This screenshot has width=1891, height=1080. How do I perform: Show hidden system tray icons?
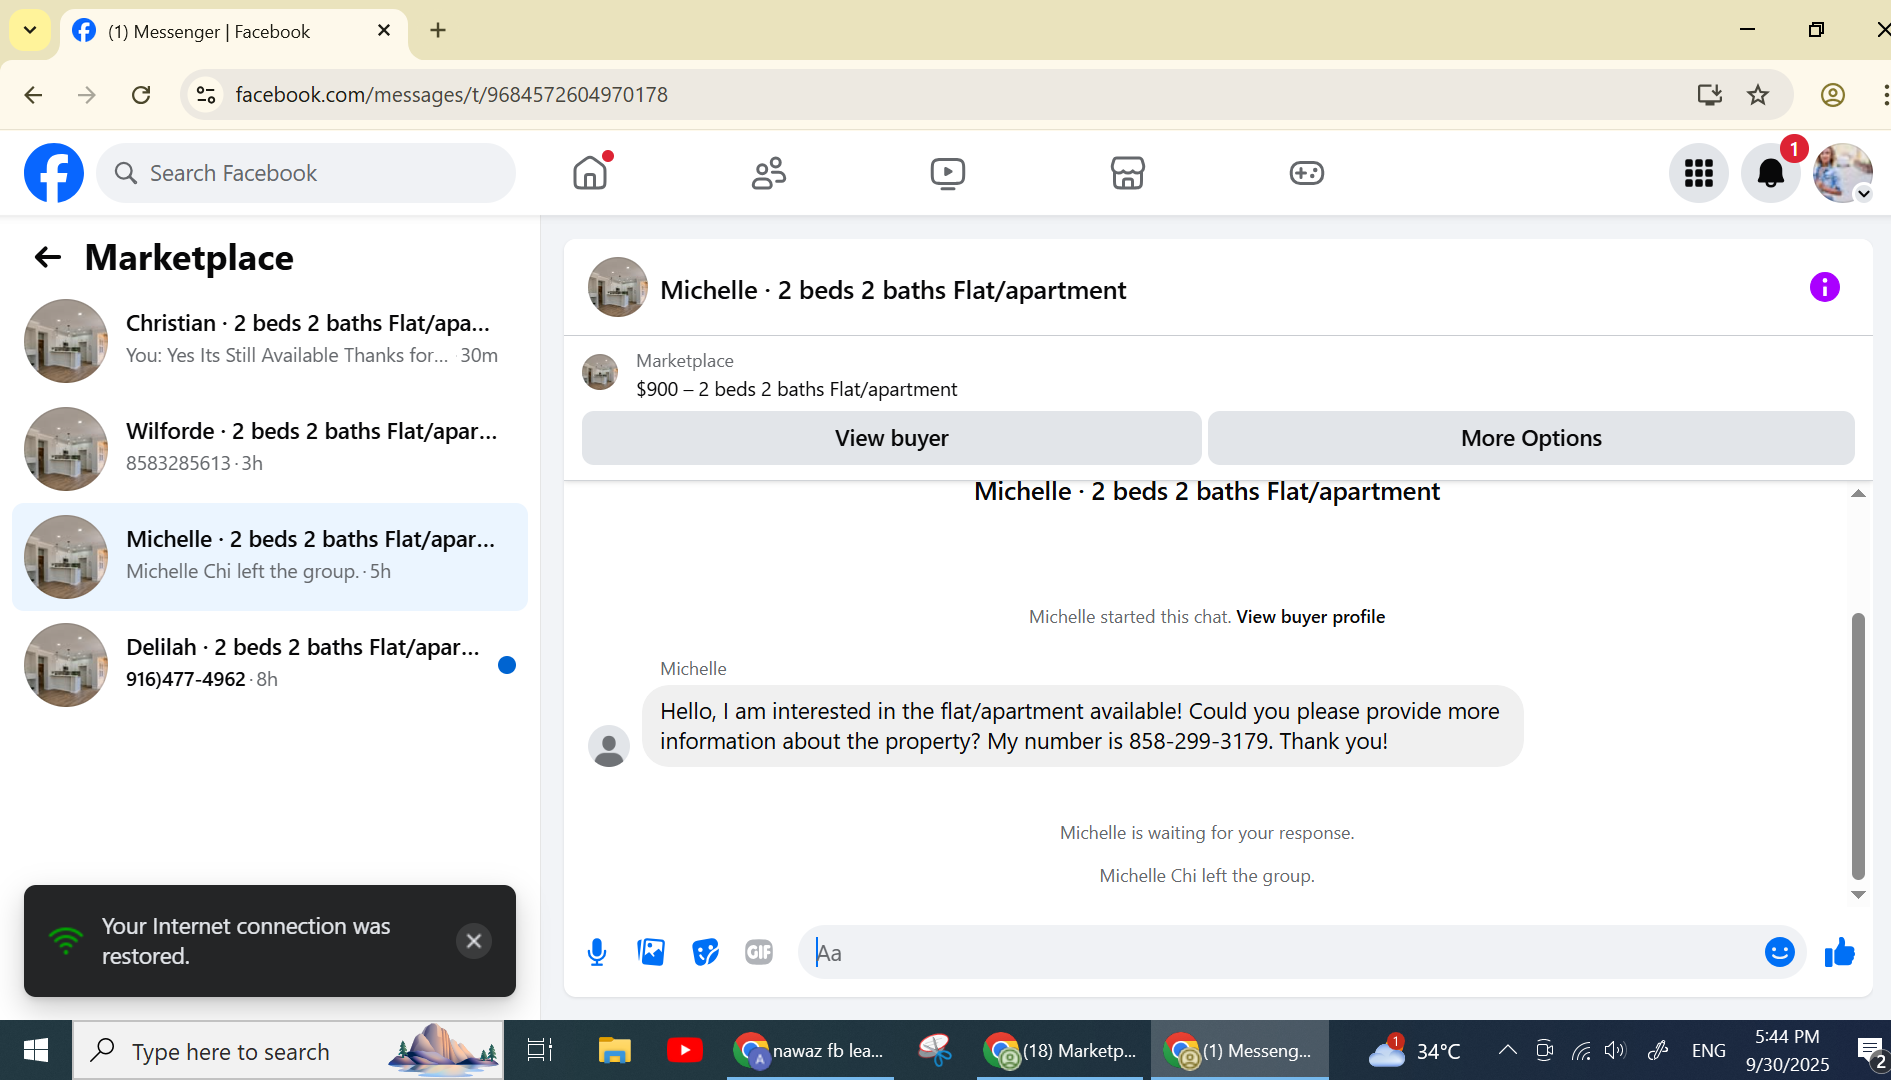pyautogui.click(x=1507, y=1050)
